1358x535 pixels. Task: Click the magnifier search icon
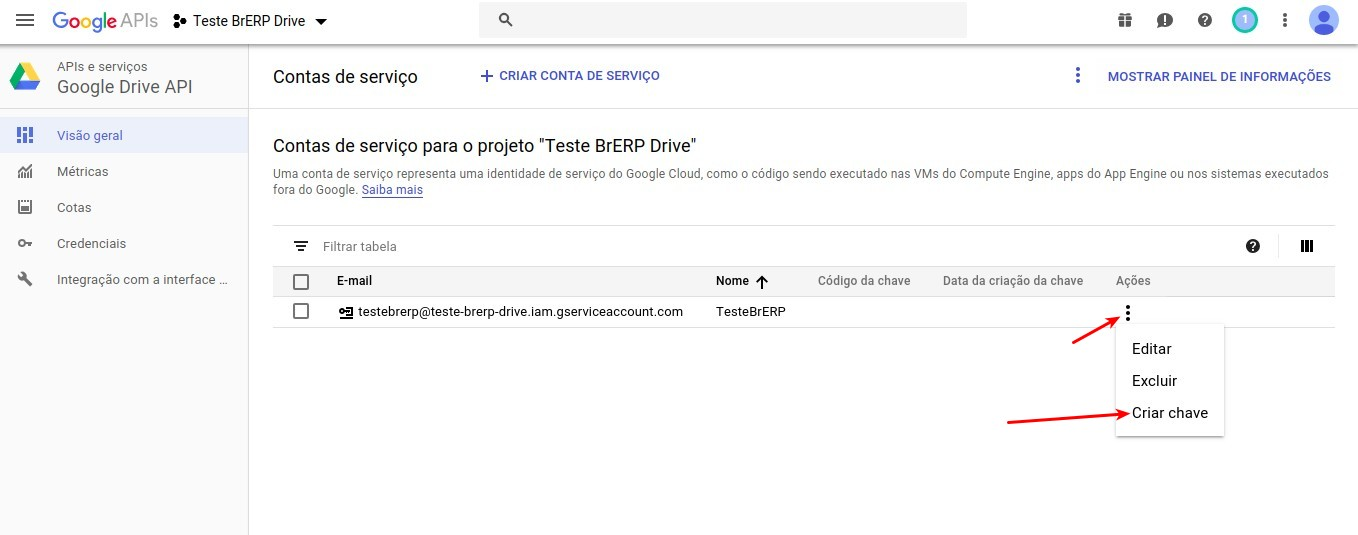tap(506, 20)
